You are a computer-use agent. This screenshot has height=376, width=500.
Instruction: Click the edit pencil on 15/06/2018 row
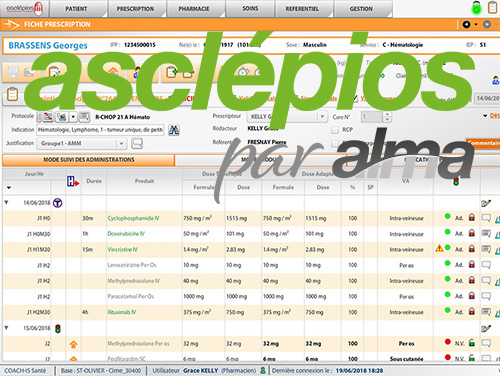point(486,328)
